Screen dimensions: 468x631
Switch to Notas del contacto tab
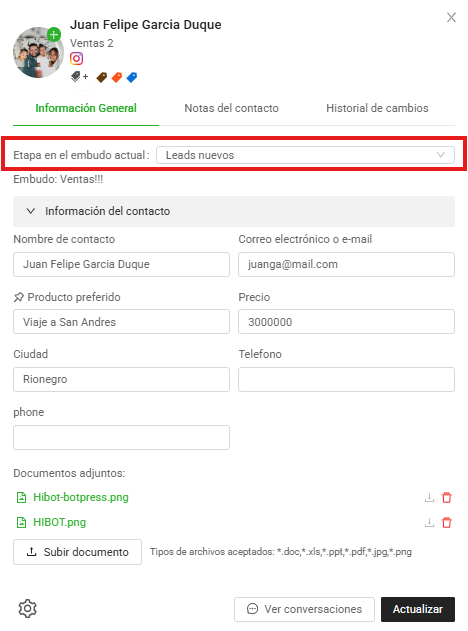[231, 108]
